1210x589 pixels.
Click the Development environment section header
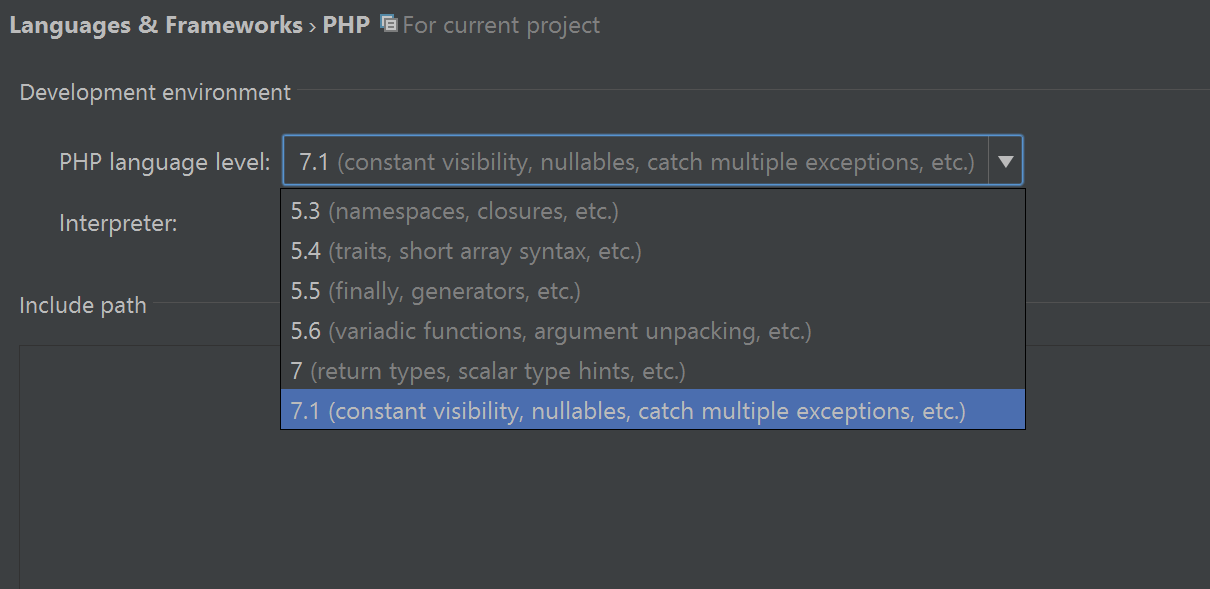coord(155,93)
